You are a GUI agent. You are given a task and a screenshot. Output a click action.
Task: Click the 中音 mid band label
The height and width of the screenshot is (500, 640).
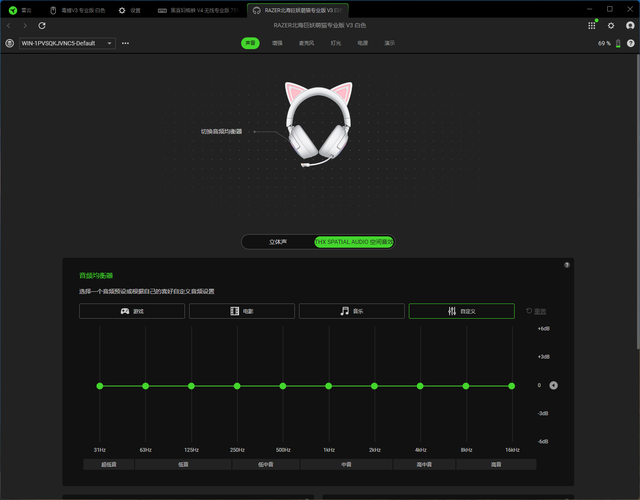(346, 464)
